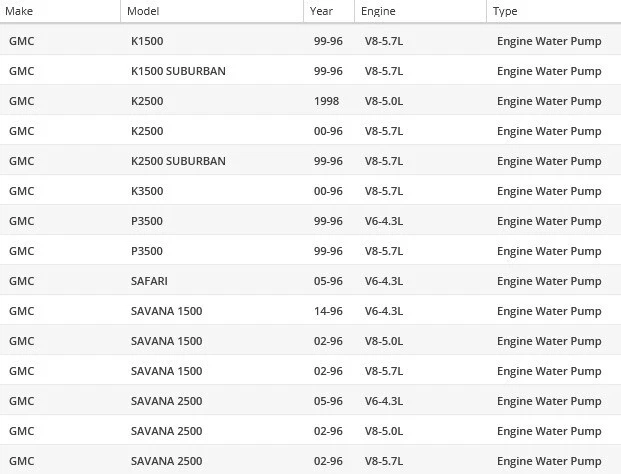Select the 1998 year cell
Image resolution: width=621 pixels, height=474 pixels.
(x=326, y=101)
